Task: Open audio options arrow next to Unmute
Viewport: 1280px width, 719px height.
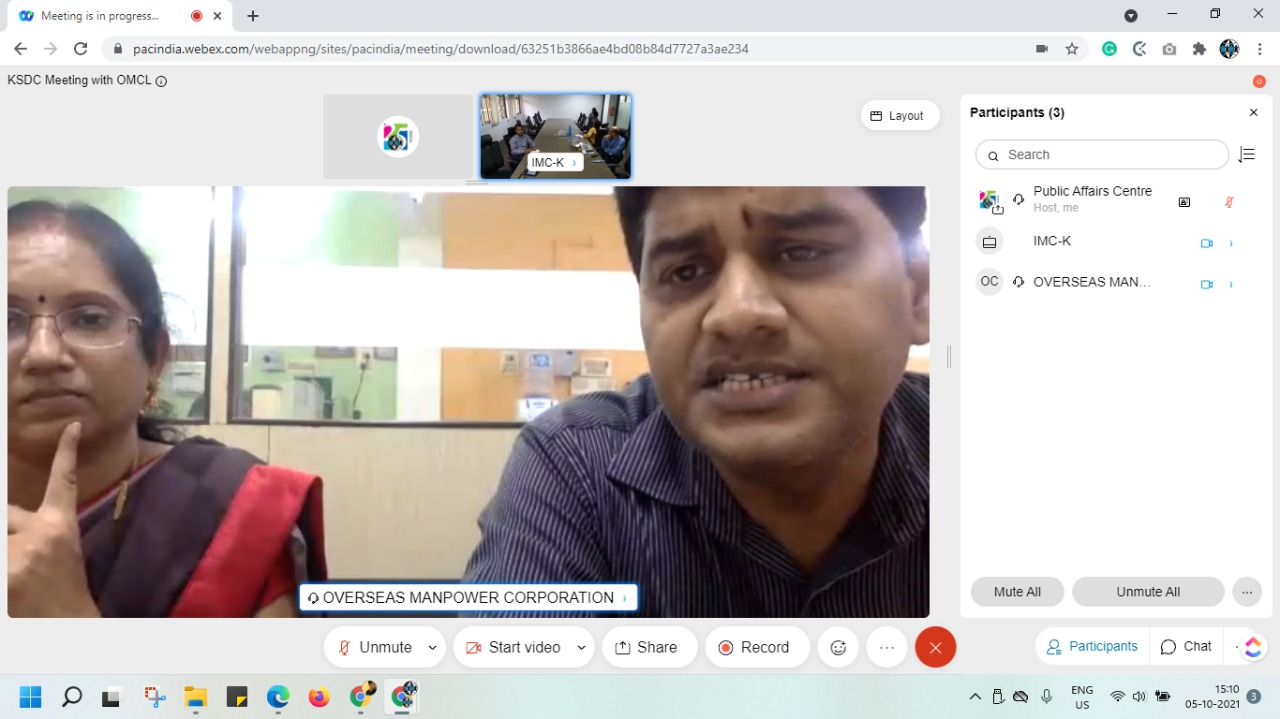Action: tap(432, 648)
